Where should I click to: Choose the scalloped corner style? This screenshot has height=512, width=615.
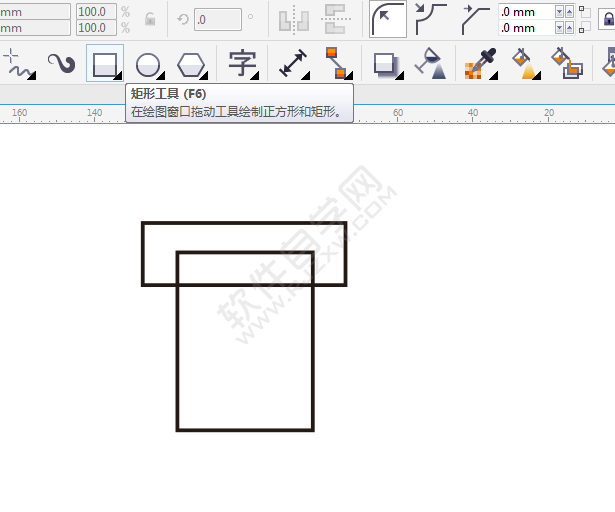(431, 19)
